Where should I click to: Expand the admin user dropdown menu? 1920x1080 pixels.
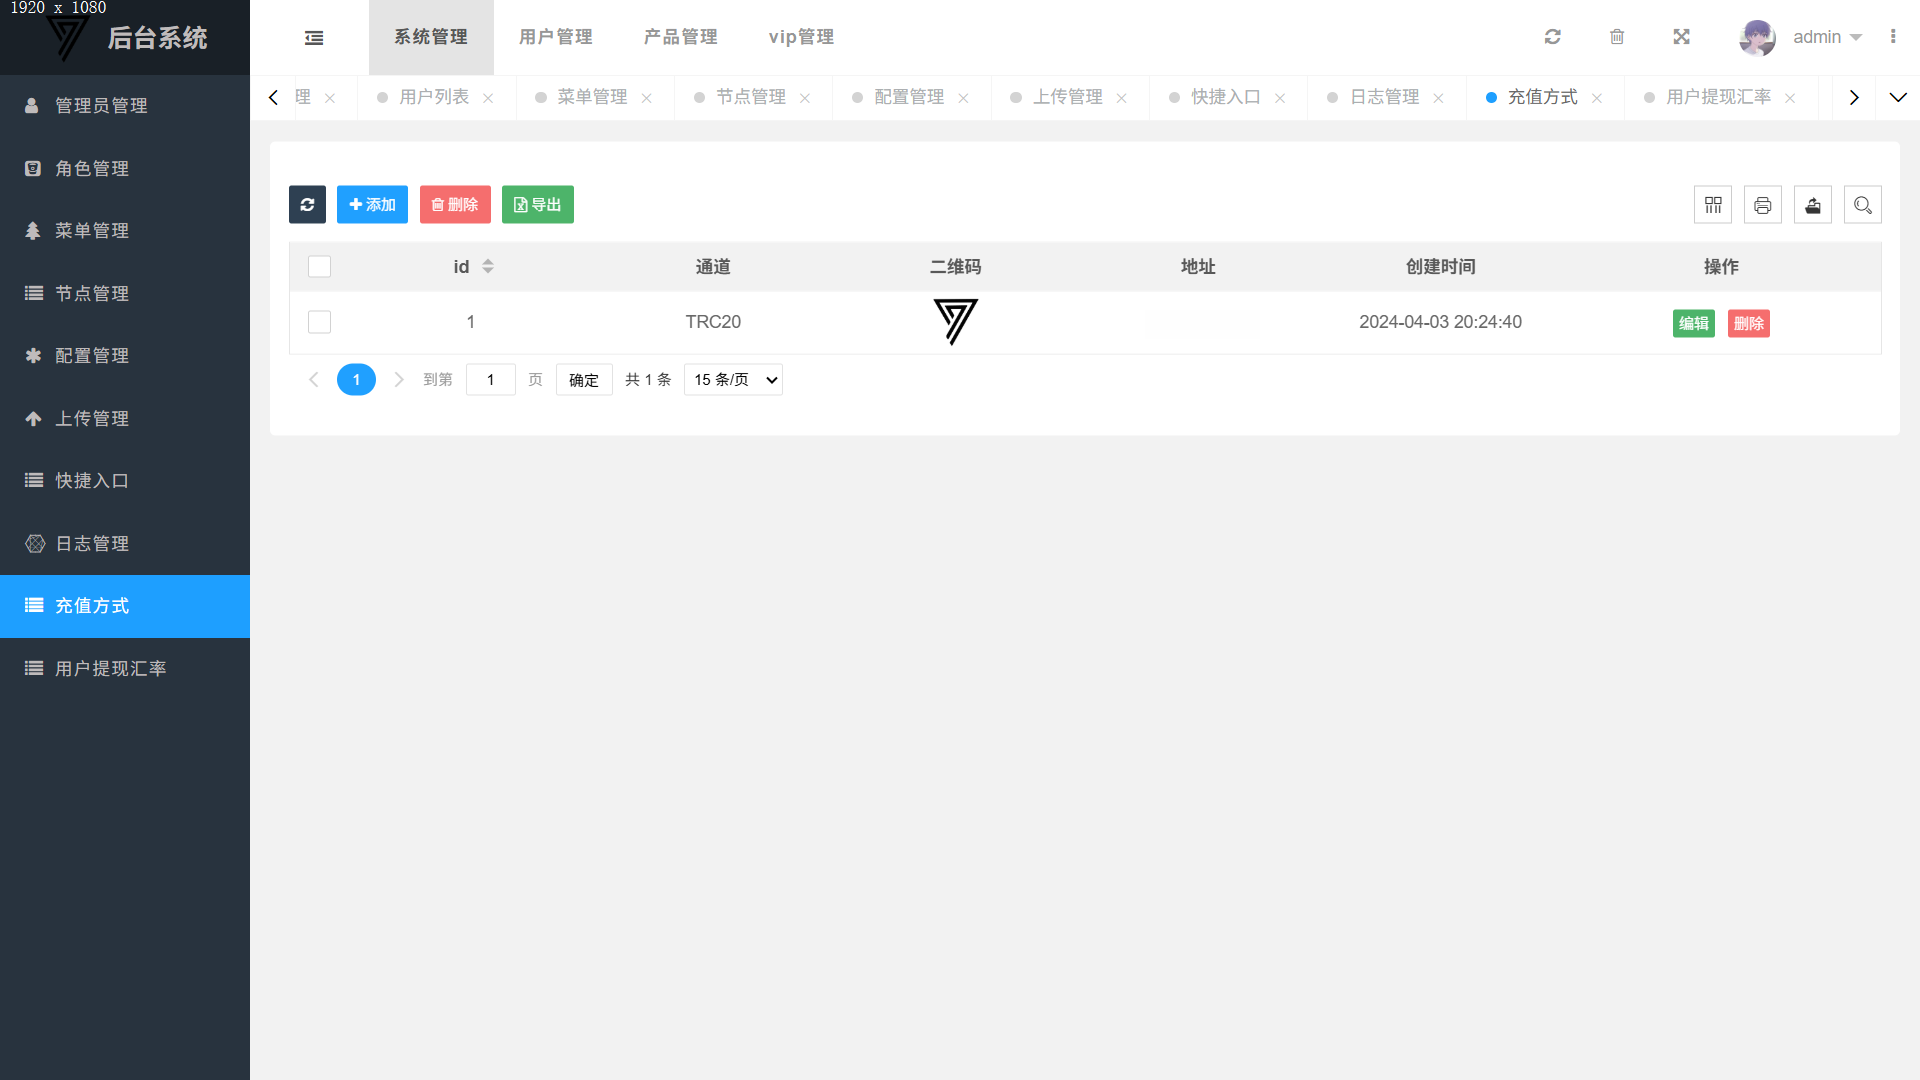1827,37
